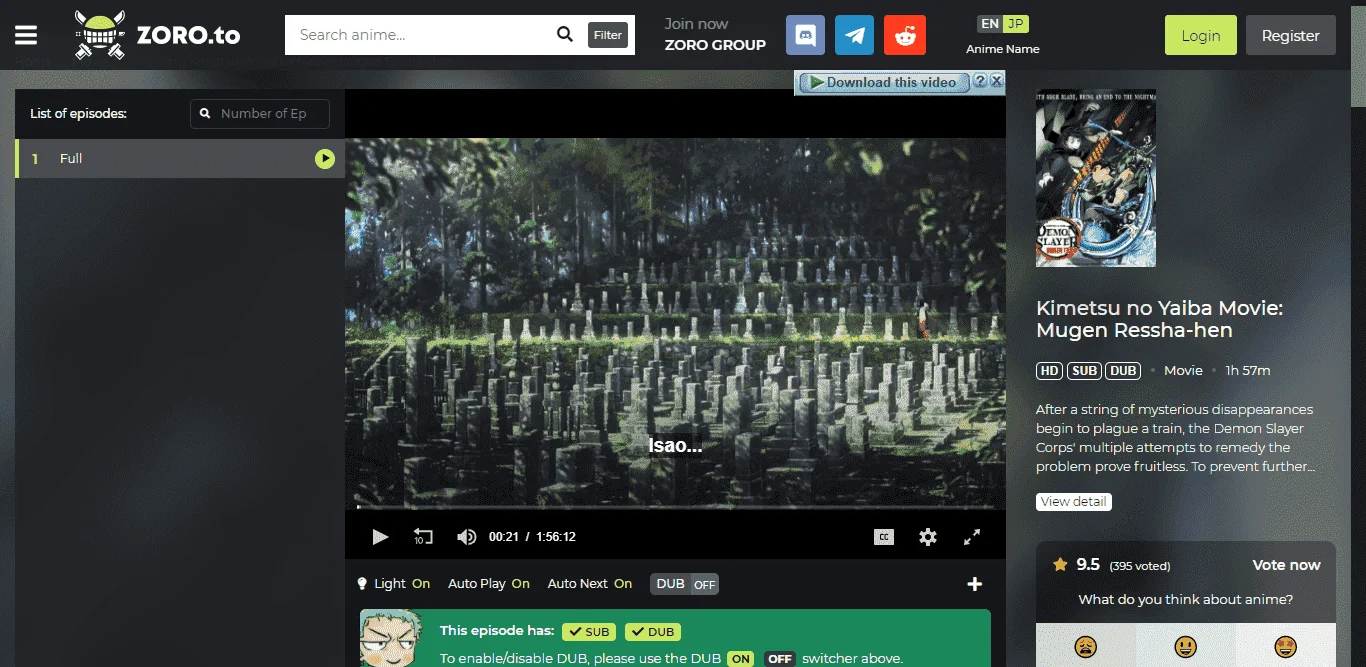Click the plus add-to-list icon
The image size is (1366, 667).
pos(975,584)
